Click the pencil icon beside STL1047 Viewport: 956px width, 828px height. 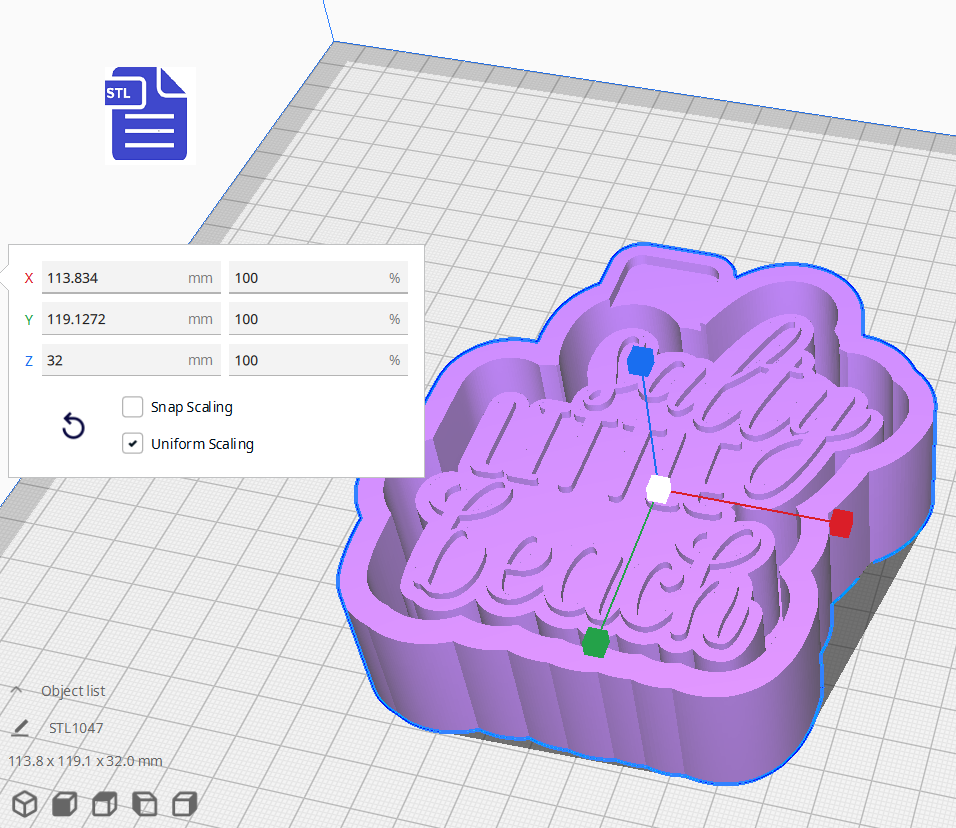[22, 728]
